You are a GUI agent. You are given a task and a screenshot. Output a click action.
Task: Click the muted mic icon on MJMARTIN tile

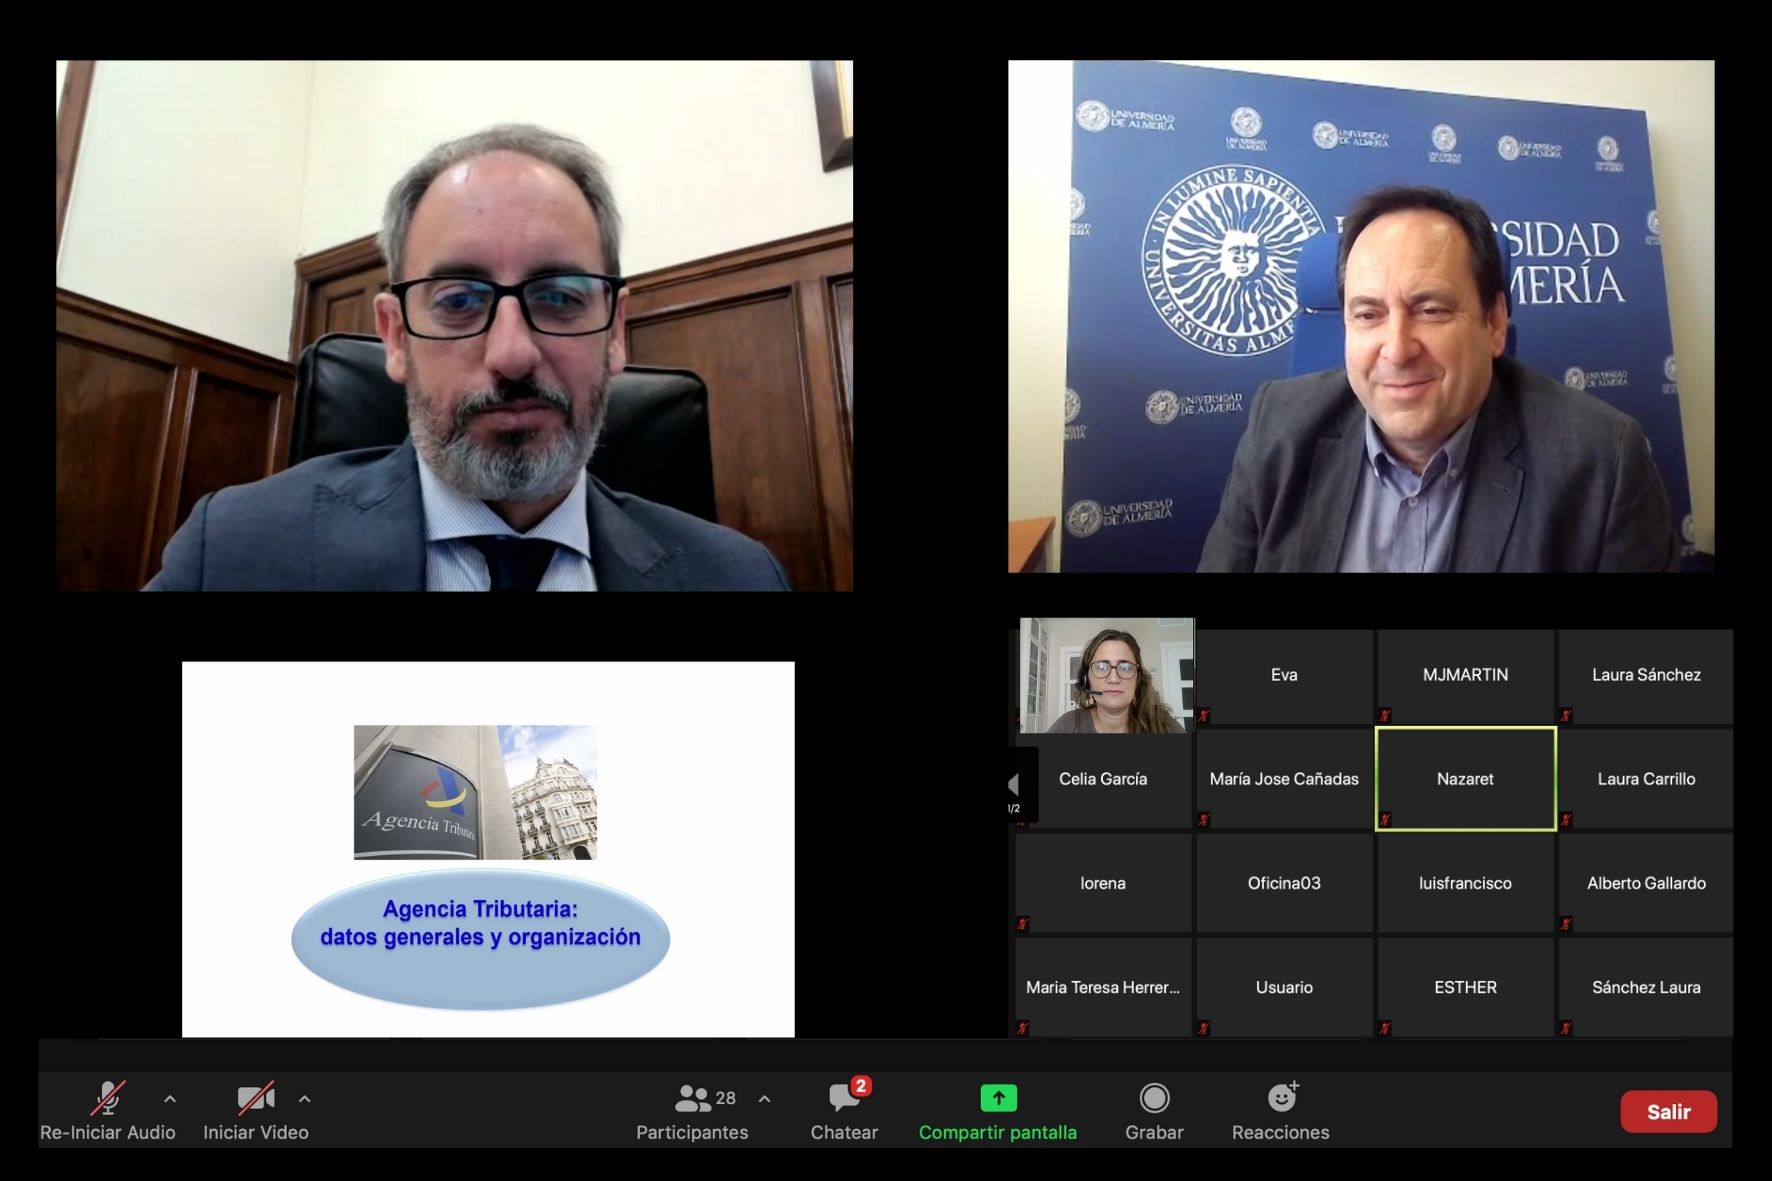click(1385, 716)
